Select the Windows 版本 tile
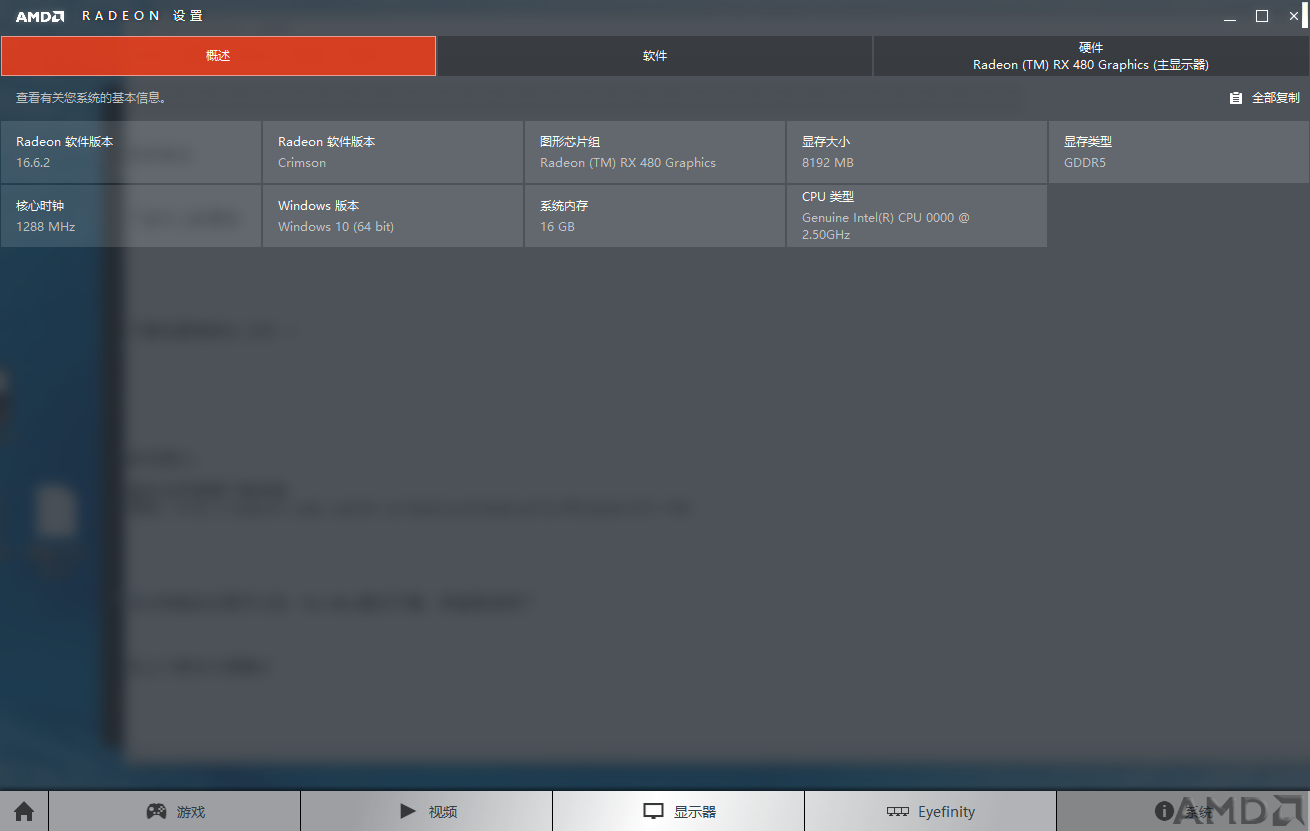 pos(393,216)
